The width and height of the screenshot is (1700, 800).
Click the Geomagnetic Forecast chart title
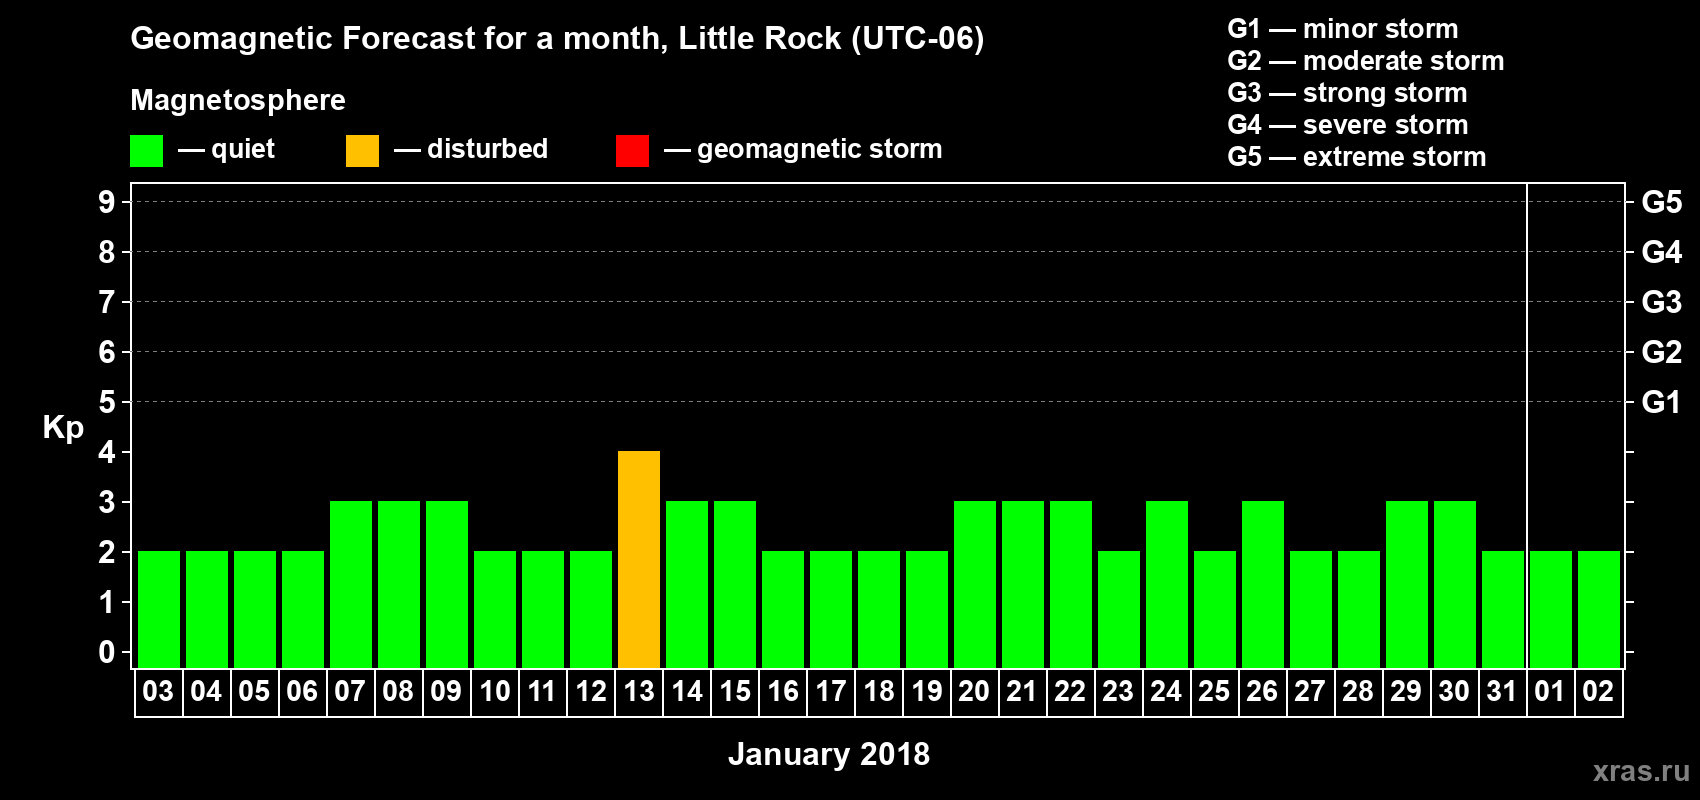[x=557, y=39]
